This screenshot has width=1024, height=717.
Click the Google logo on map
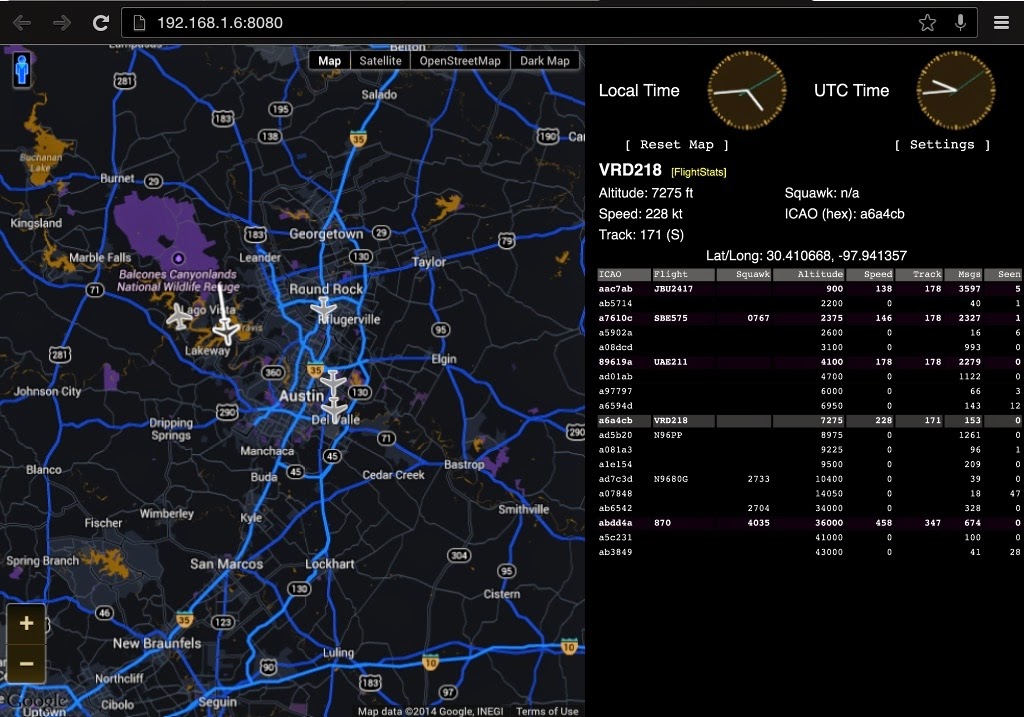pyautogui.click(x=36, y=701)
